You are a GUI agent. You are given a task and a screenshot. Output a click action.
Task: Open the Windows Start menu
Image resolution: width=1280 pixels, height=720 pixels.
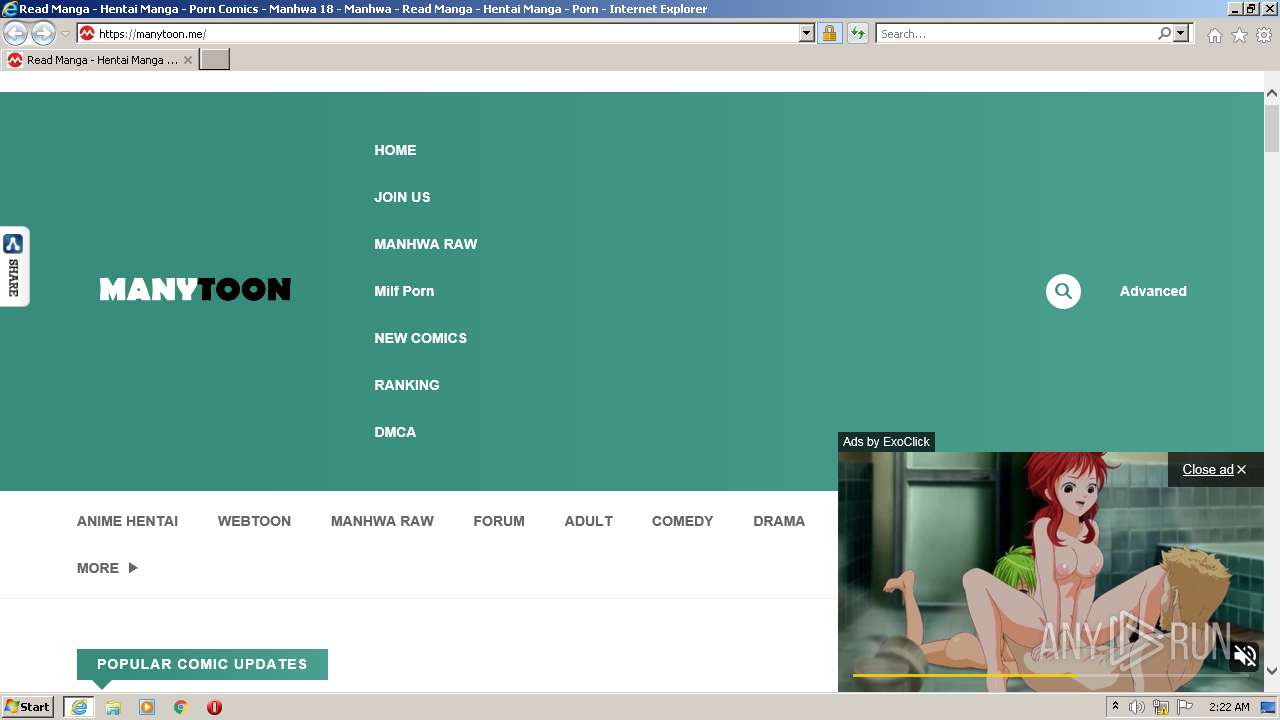pyautogui.click(x=27, y=707)
